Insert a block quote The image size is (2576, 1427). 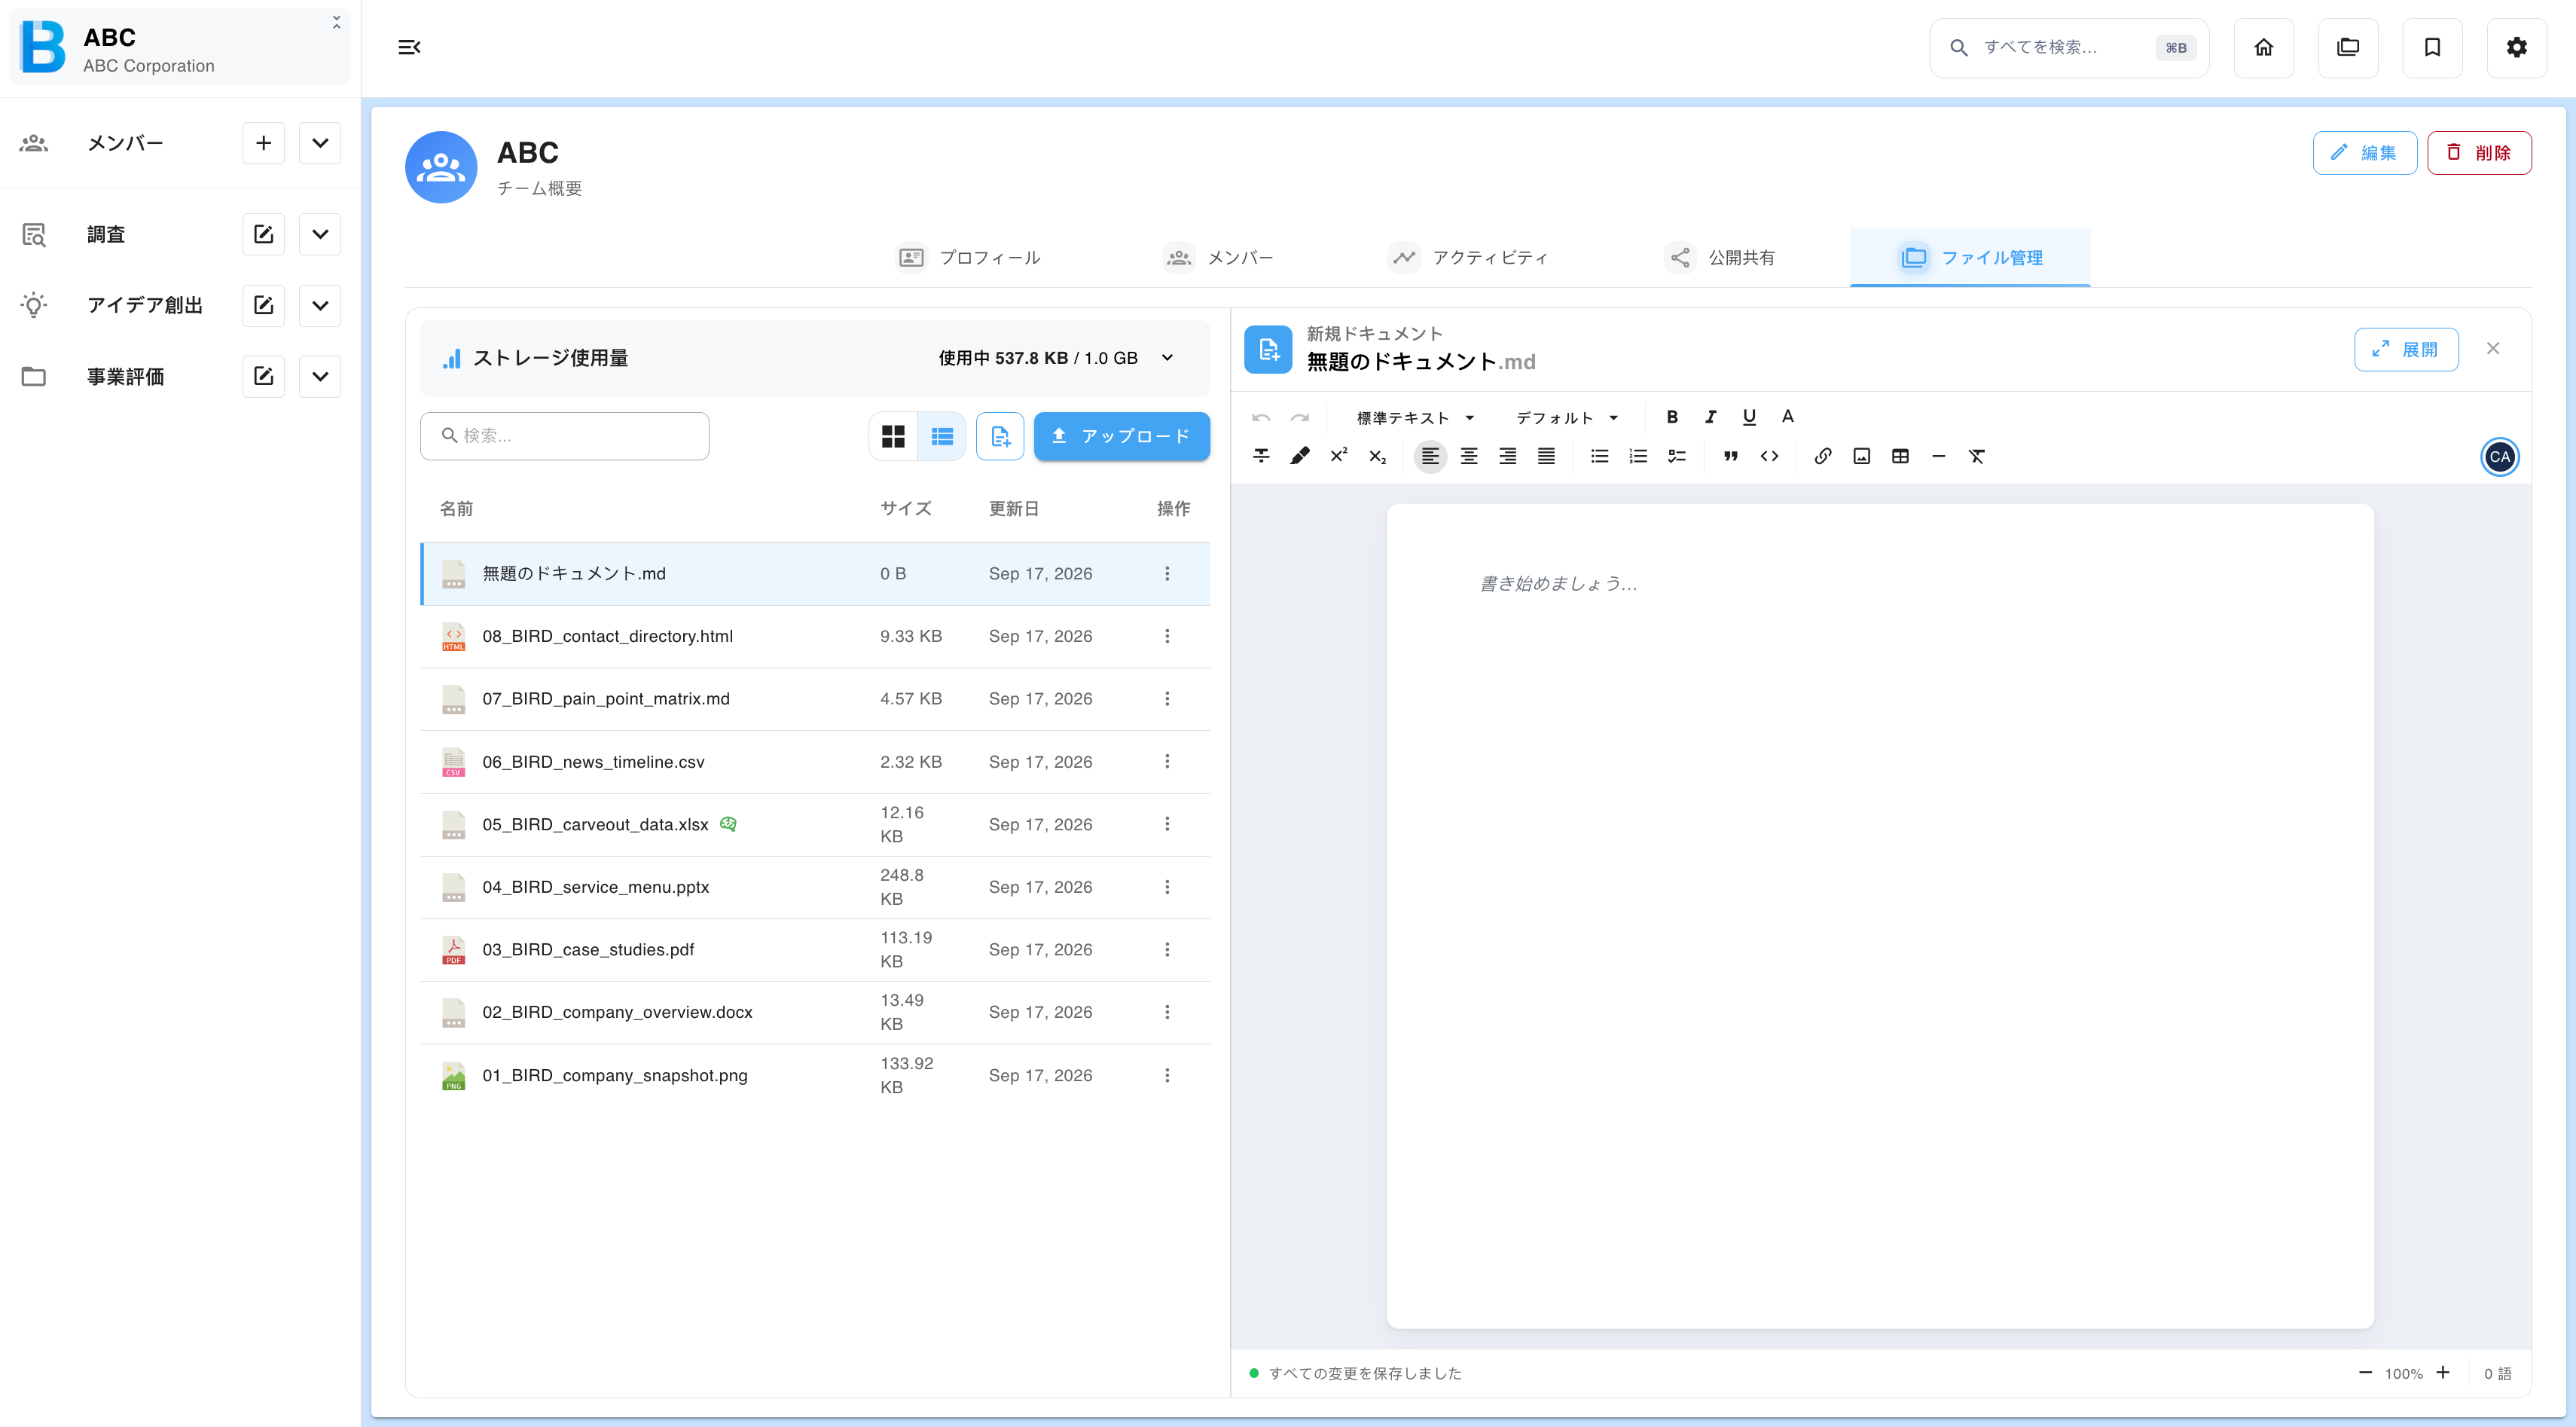(1731, 456)
